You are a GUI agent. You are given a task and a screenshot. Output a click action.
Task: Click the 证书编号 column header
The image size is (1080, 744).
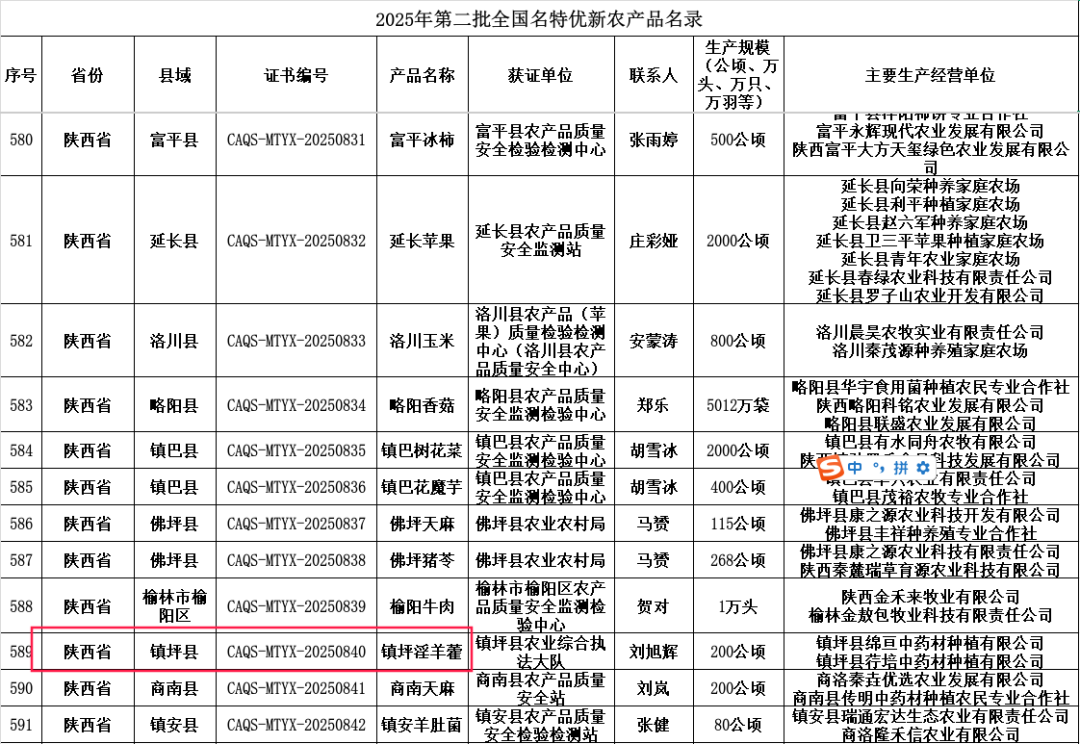click(296, 75)
